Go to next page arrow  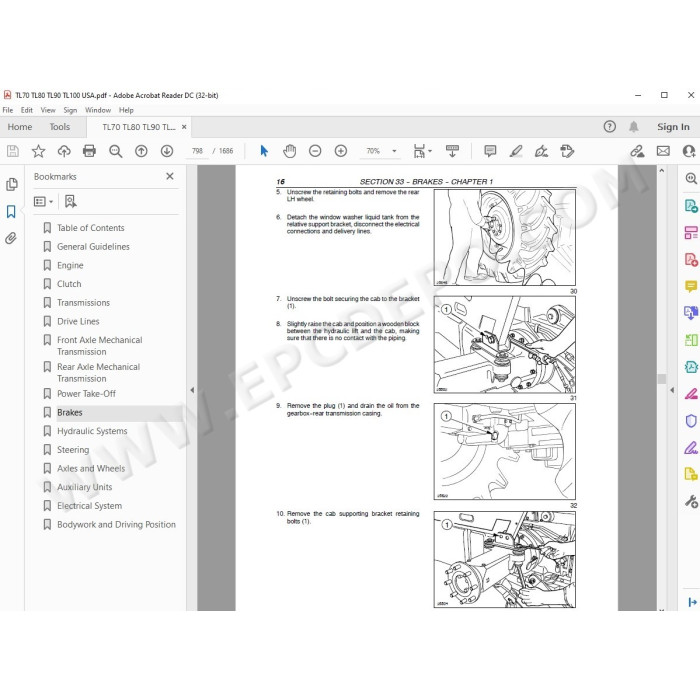coord(167,151)
